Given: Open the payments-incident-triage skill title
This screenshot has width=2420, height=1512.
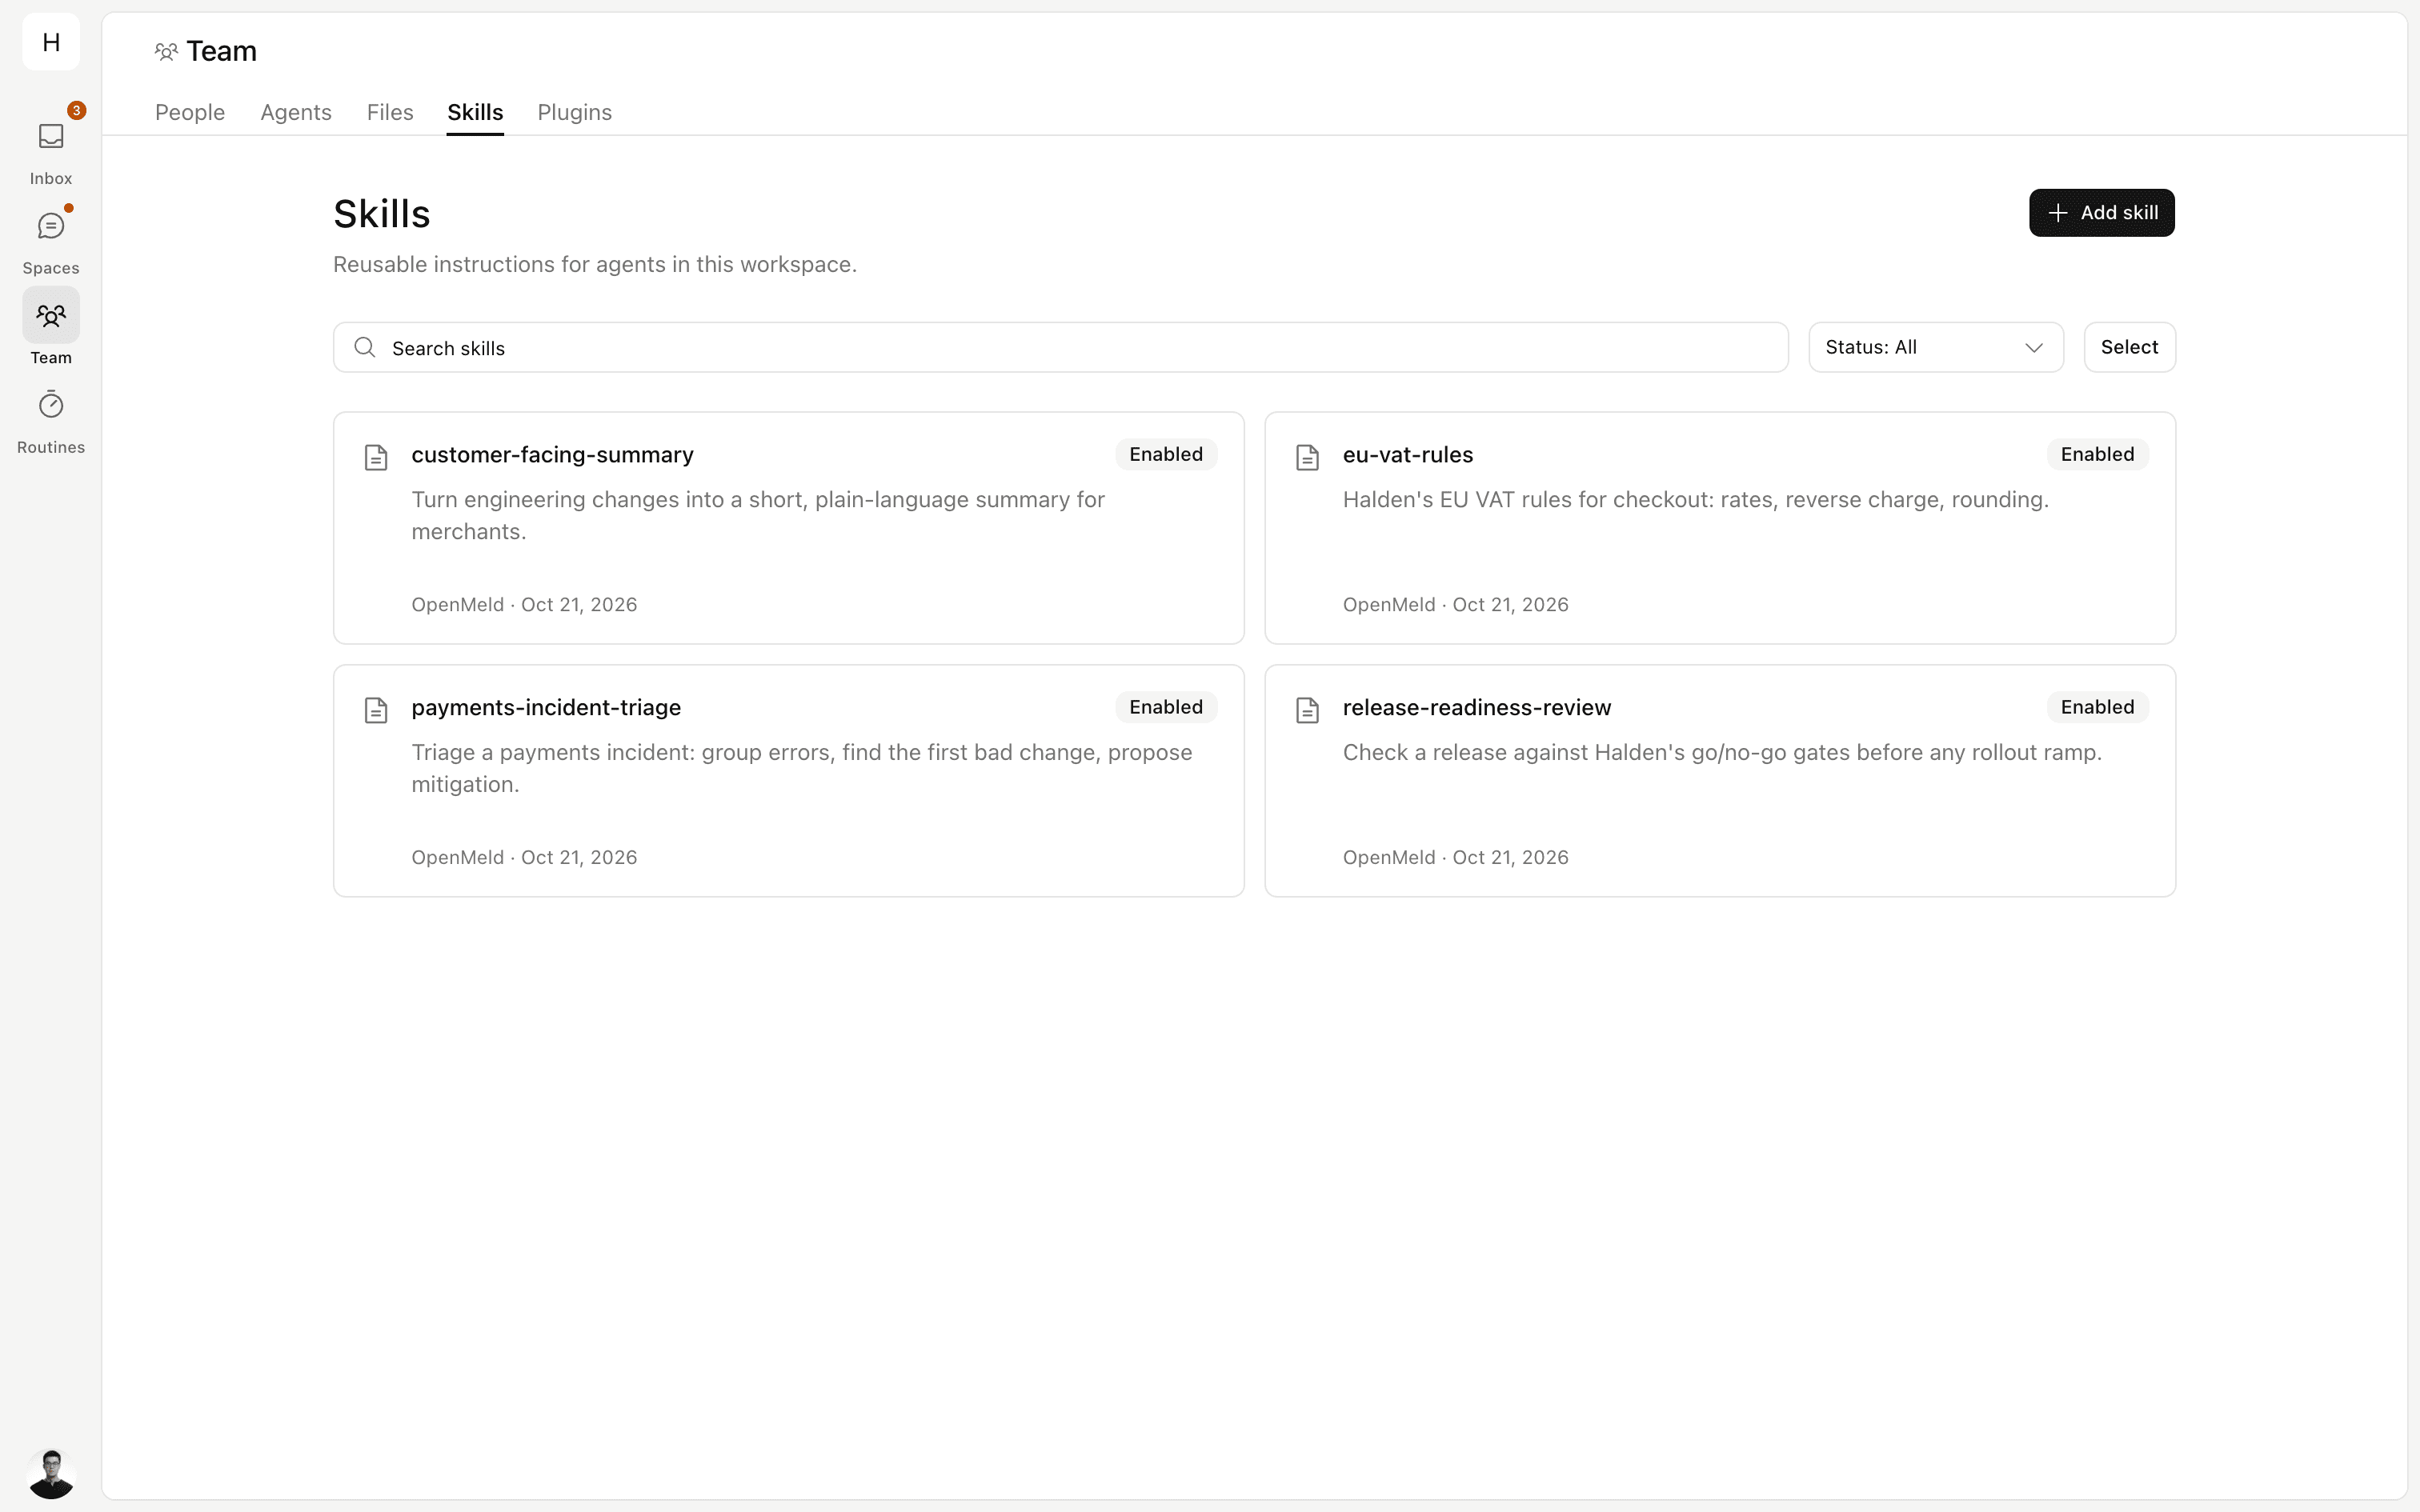Looking at the screenshot, I should click(546, 707).
